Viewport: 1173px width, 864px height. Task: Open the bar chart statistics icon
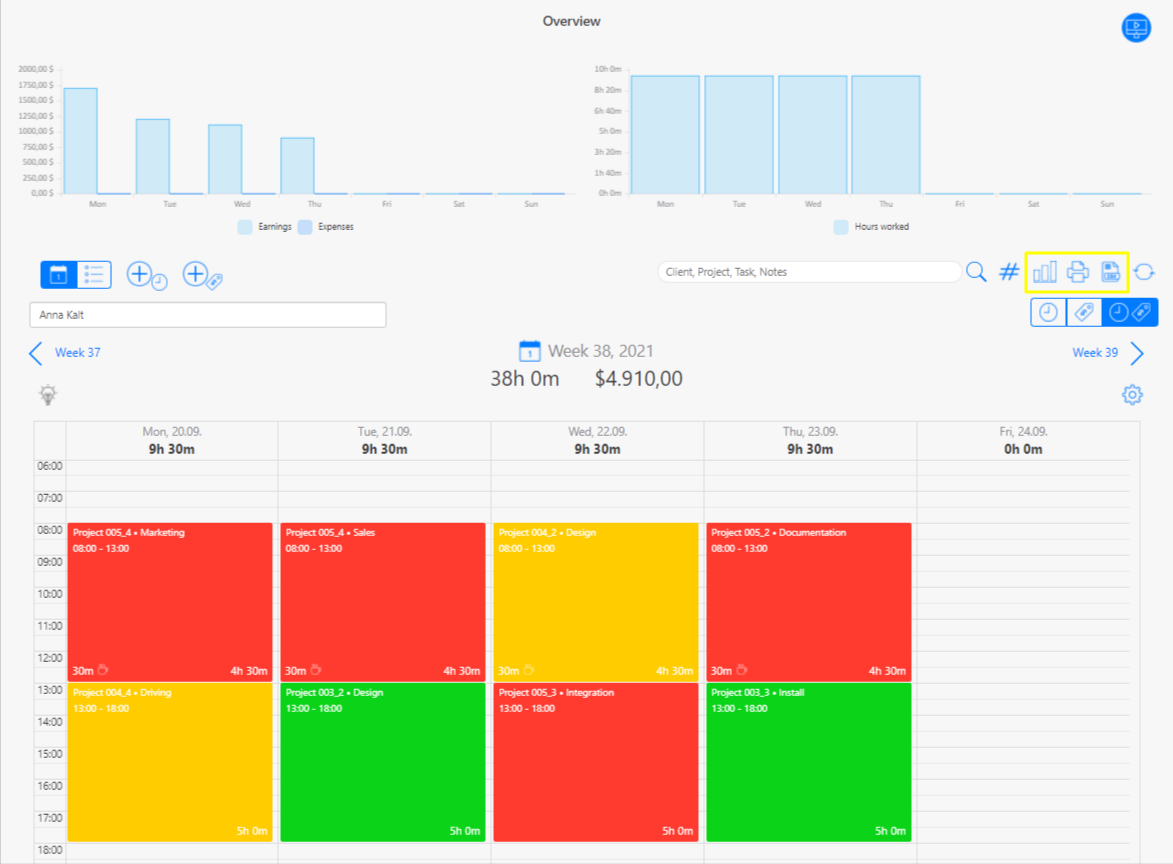pos(1044,272)
